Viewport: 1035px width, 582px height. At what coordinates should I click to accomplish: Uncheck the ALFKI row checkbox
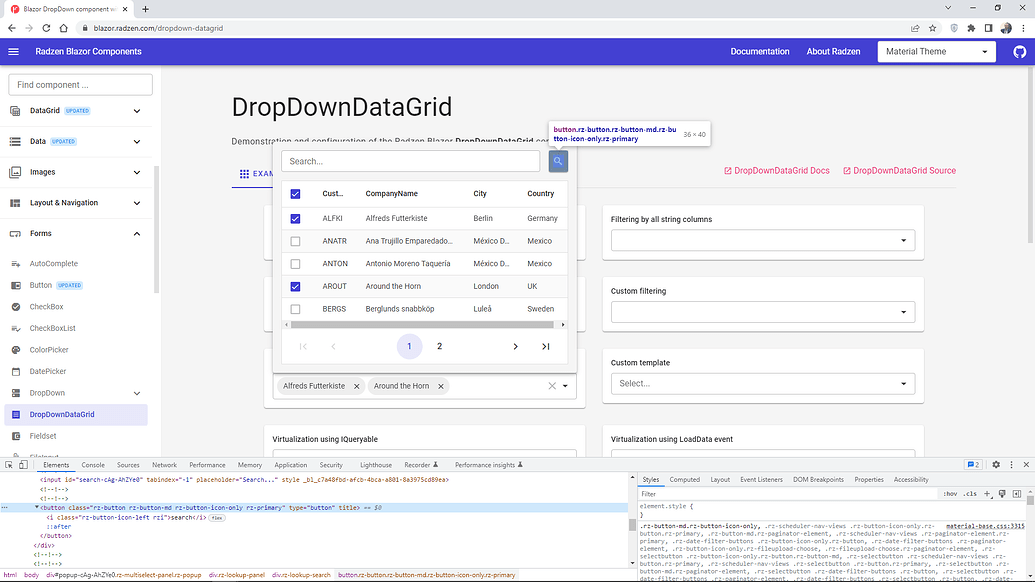295,218
